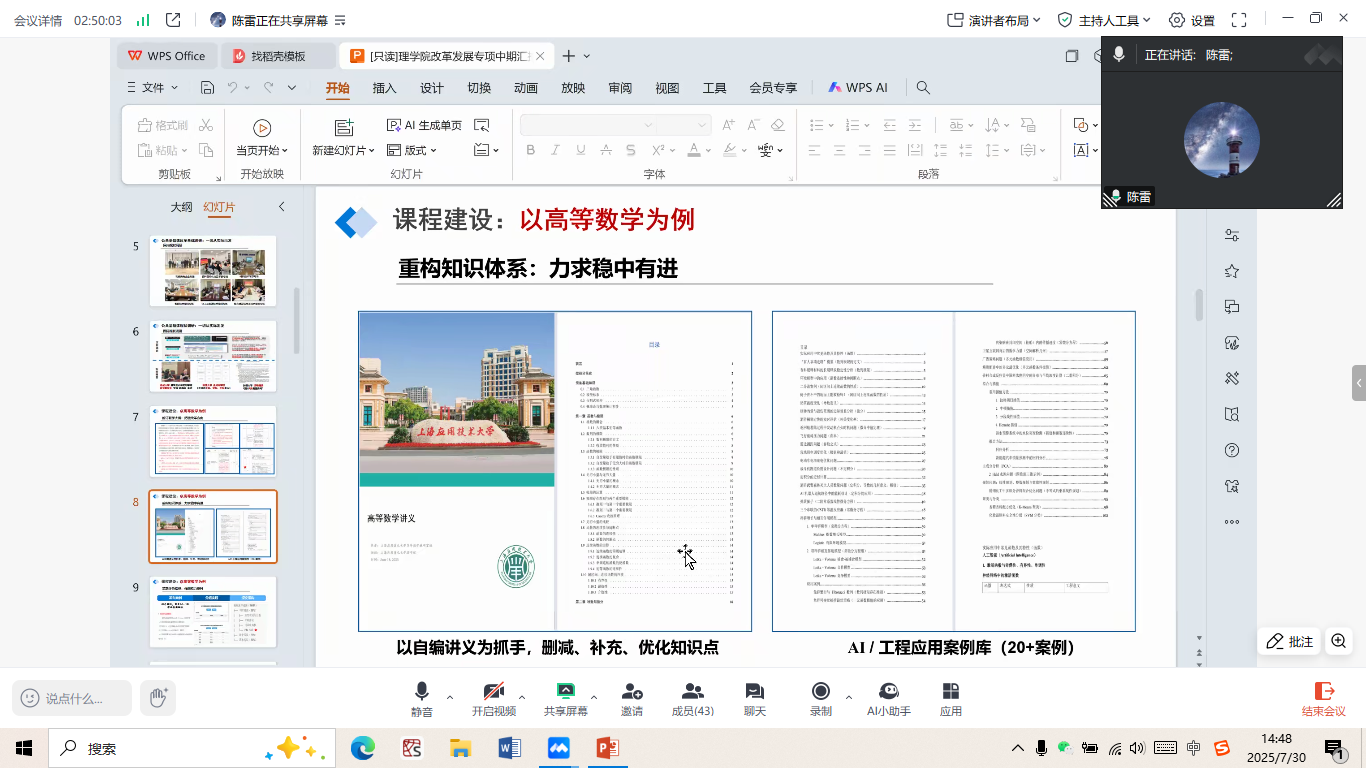Open the 主持人工具 host tools dropdown
Viewport: 1366px width, 768px height.
[1104, 20]
